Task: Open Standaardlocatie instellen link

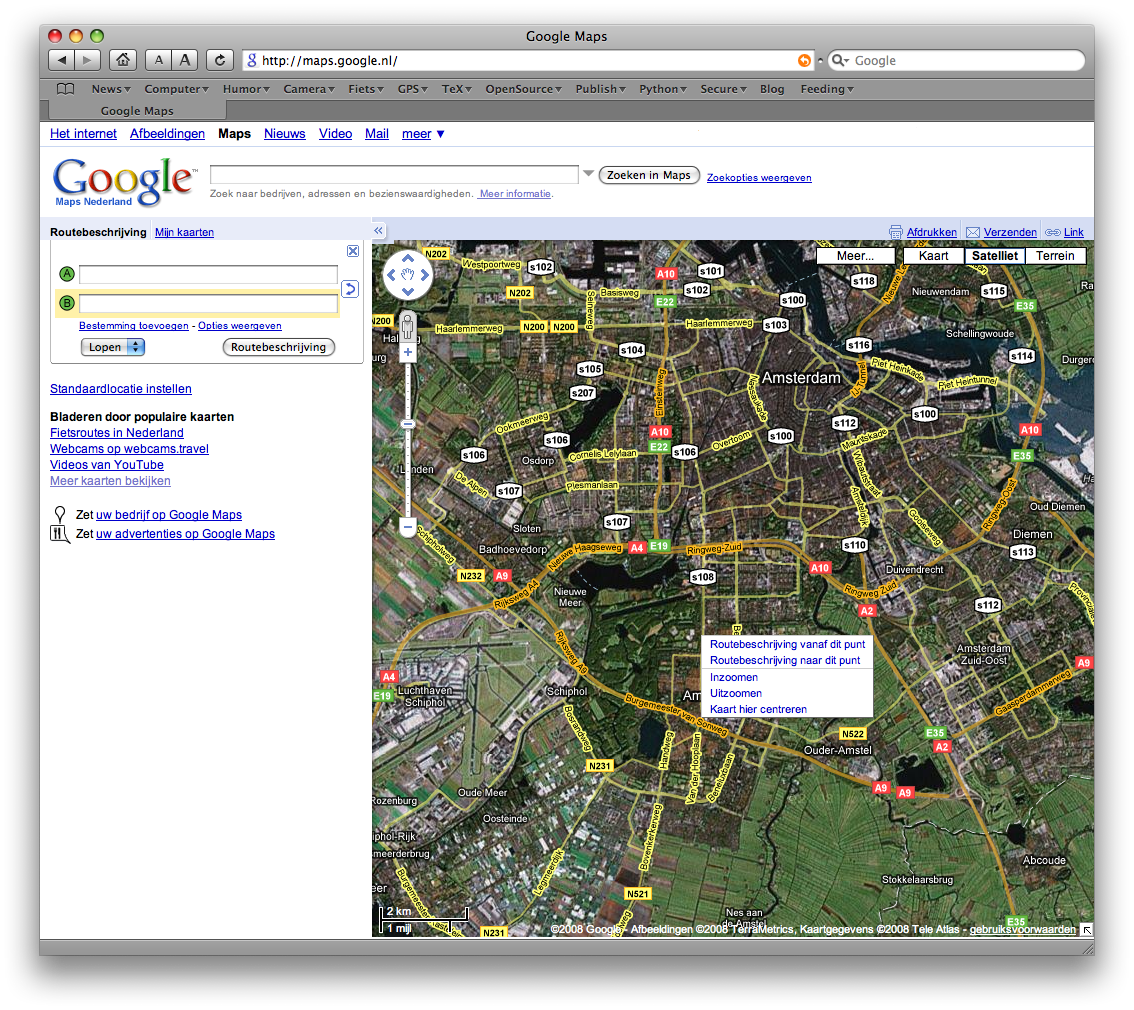Action: click(121, 389)
